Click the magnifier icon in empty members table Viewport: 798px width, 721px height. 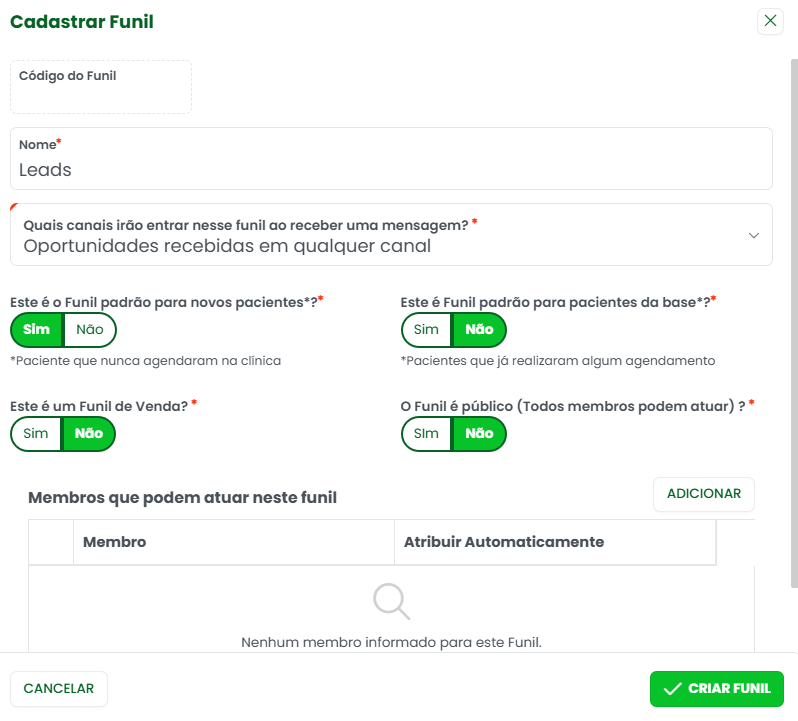[391, 601]
